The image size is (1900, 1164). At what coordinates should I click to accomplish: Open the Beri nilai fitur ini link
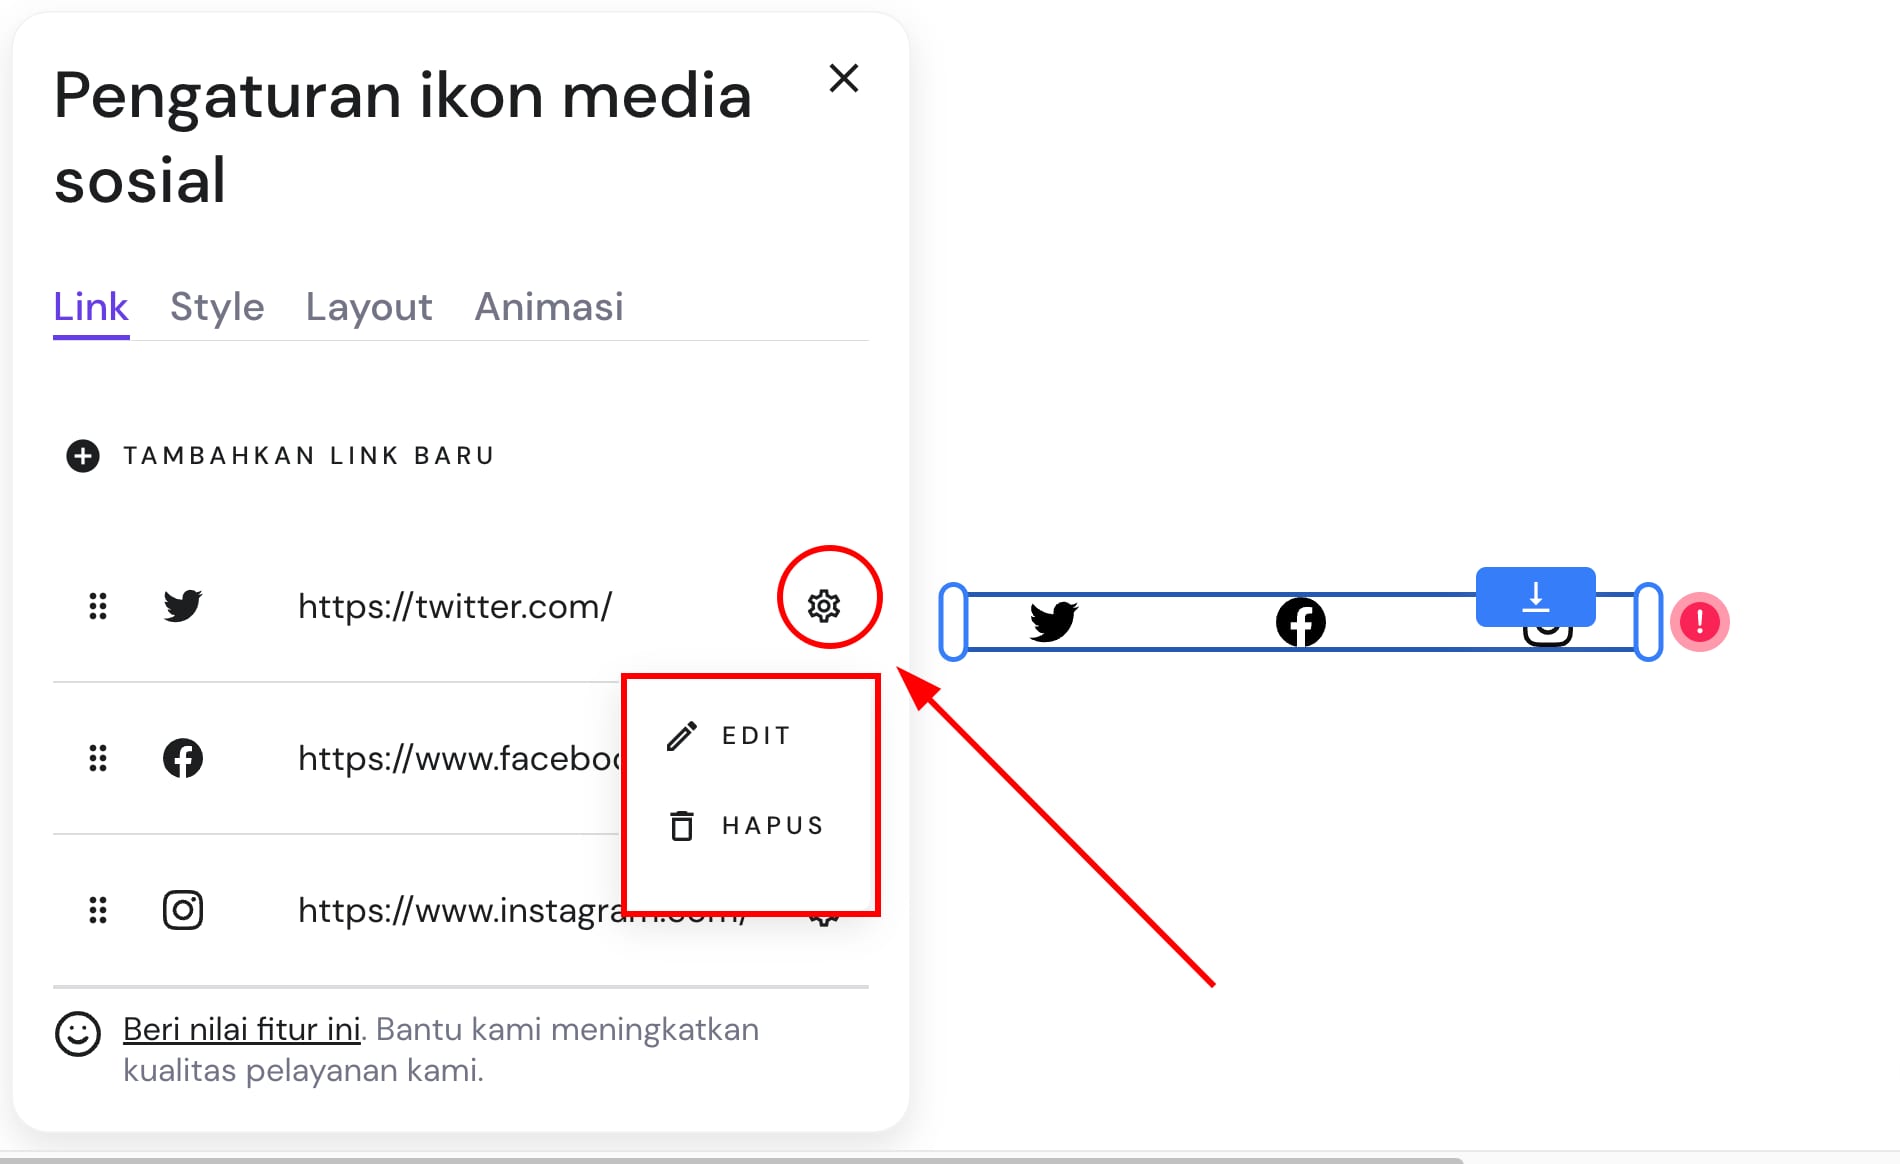(x=241, y=1029)
